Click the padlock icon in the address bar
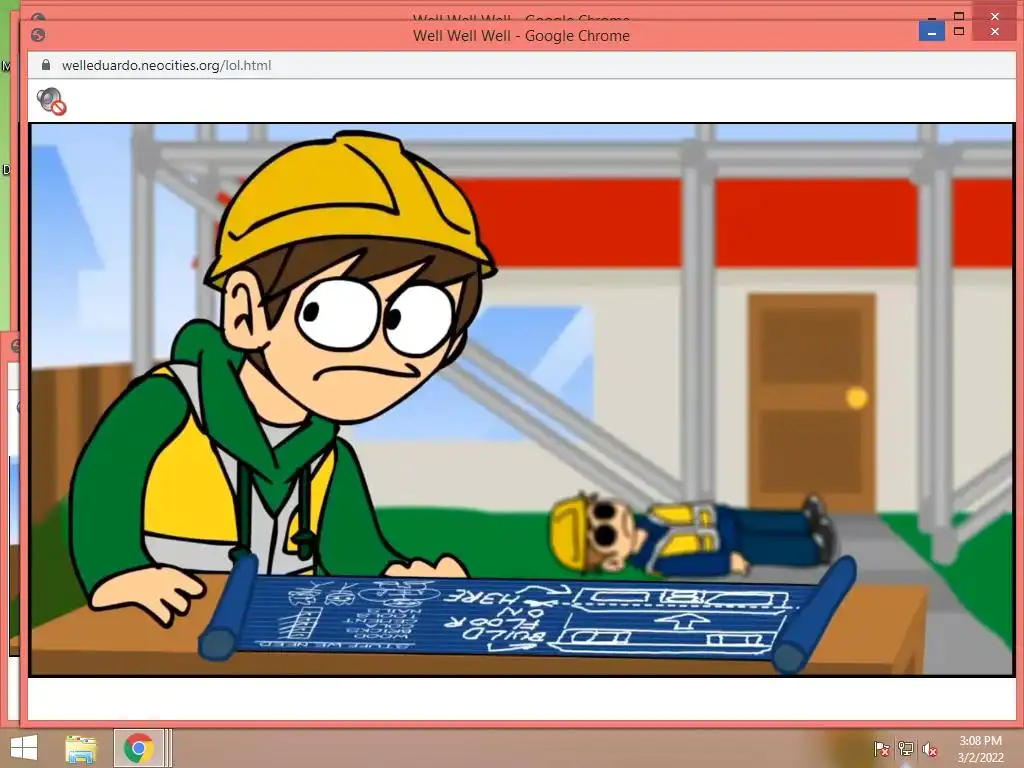Viewport: 1024px width, 768px height. 46,65
